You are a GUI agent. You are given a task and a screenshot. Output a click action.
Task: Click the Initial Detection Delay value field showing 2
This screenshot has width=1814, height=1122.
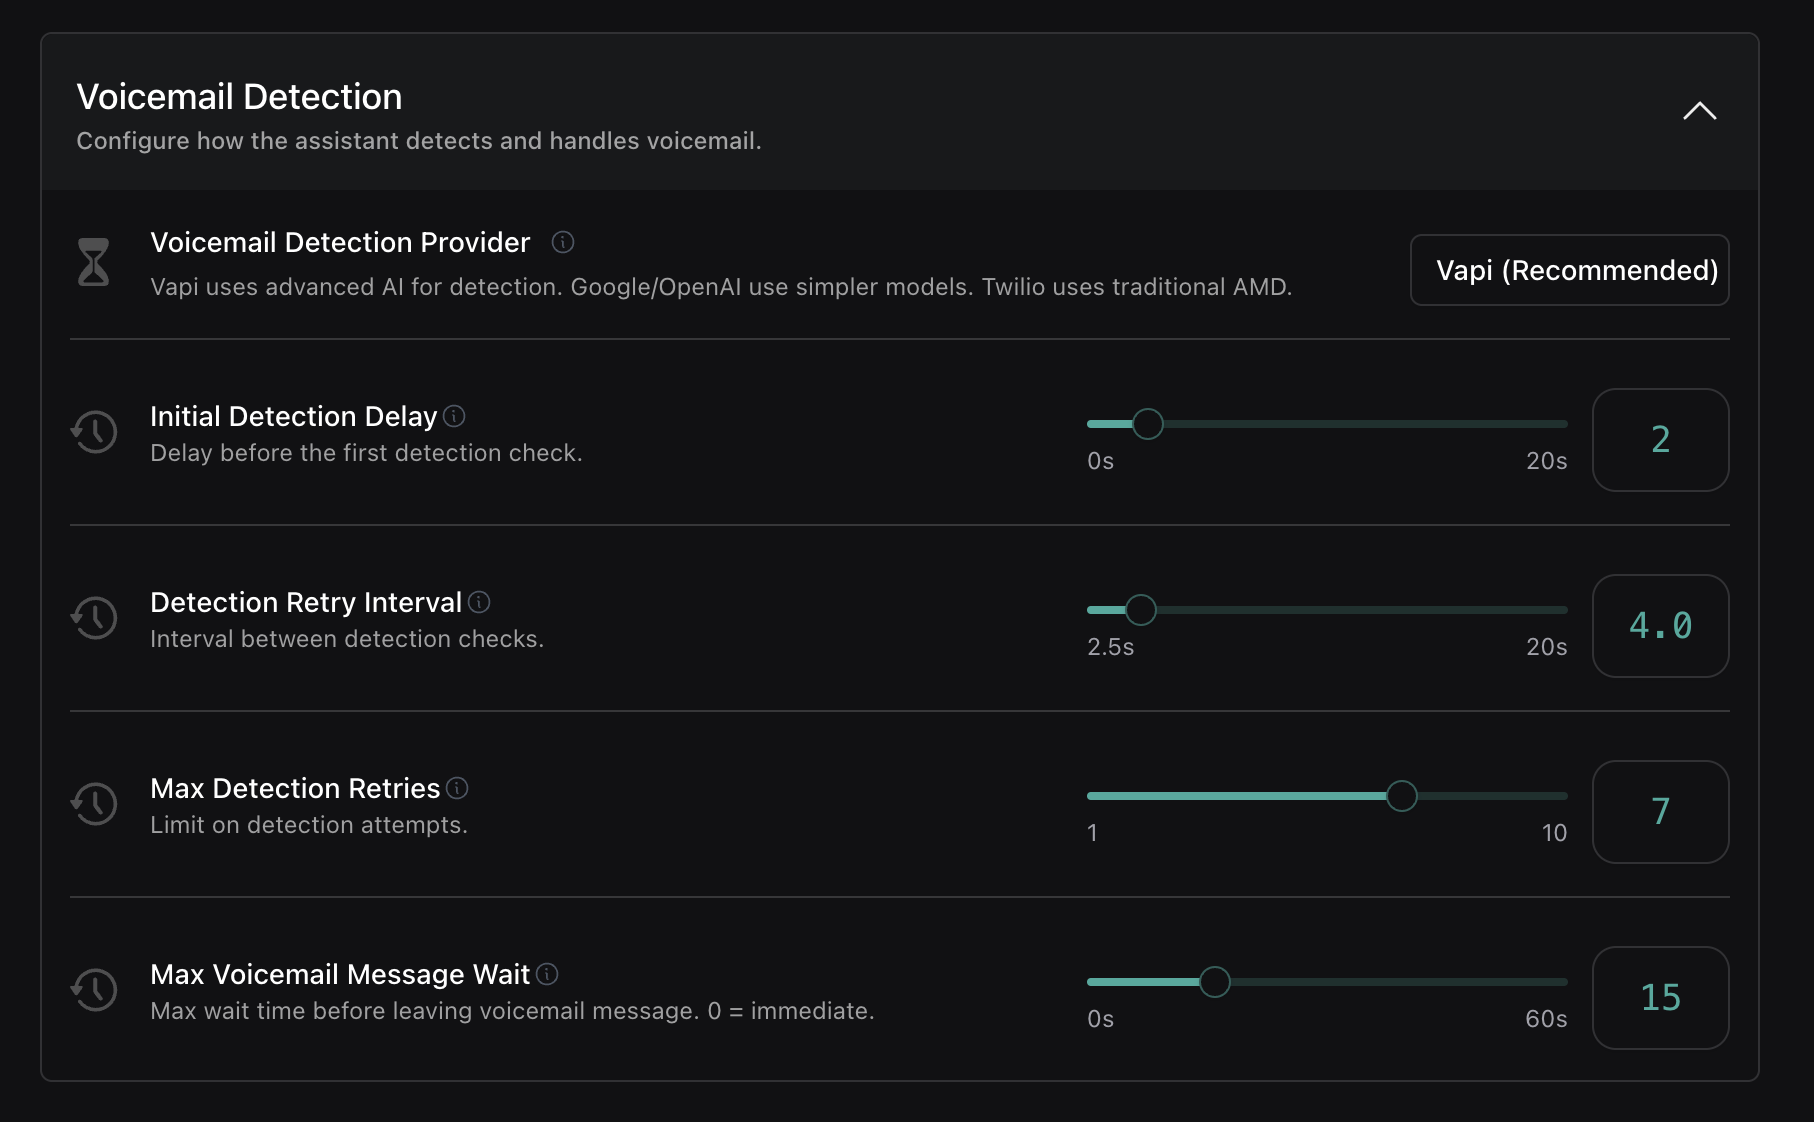[1661, 440]
